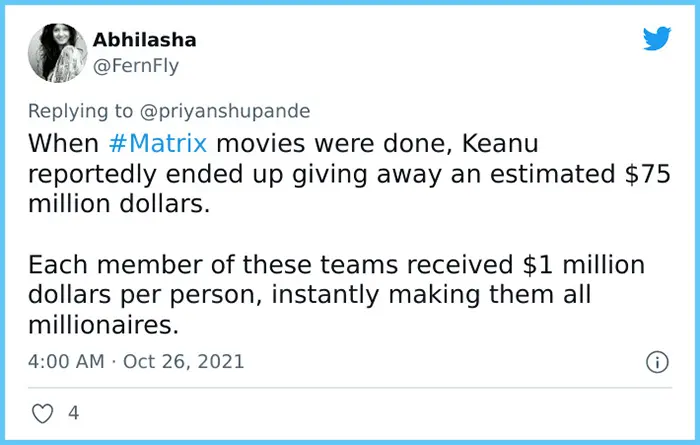Click the divider line above the heart
This screenshot has width=700, height=445.
tap(349, 389)
